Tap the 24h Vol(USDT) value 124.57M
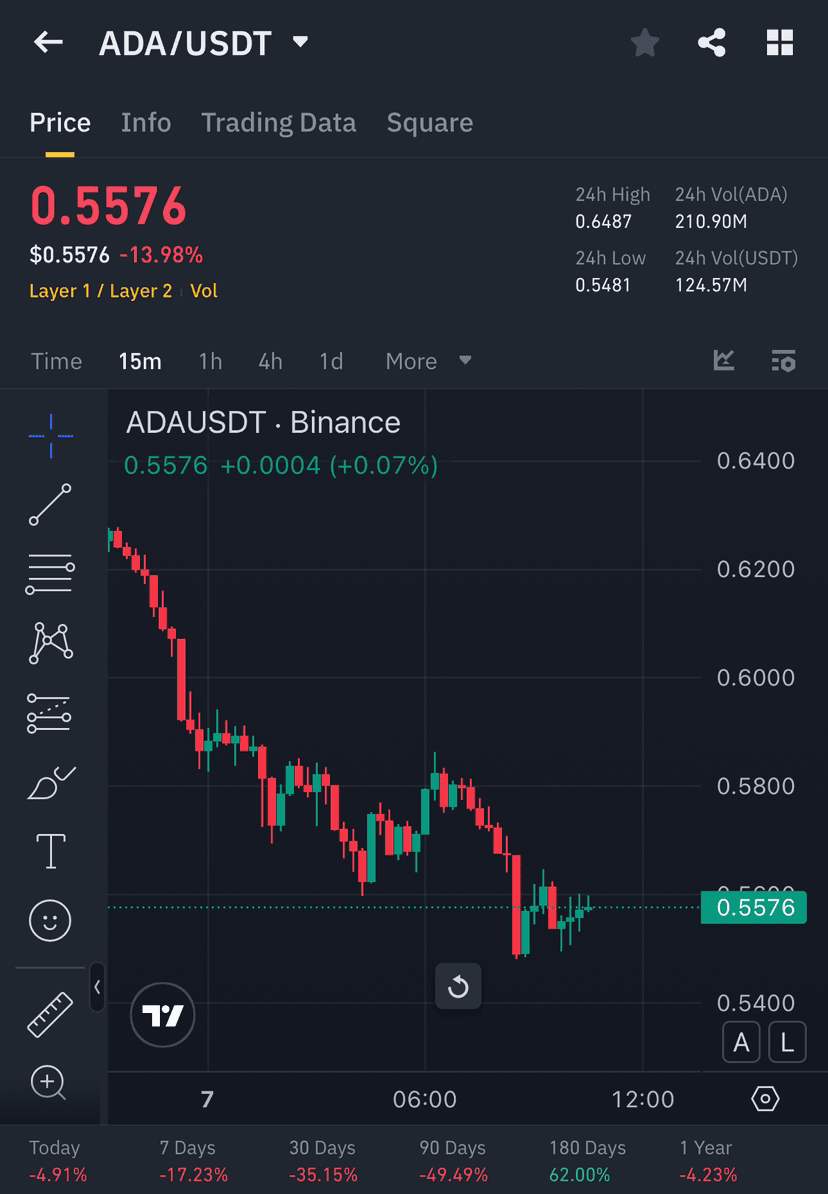The height and width of the screenshot is (1194, 828). click(x=711, y=286)
